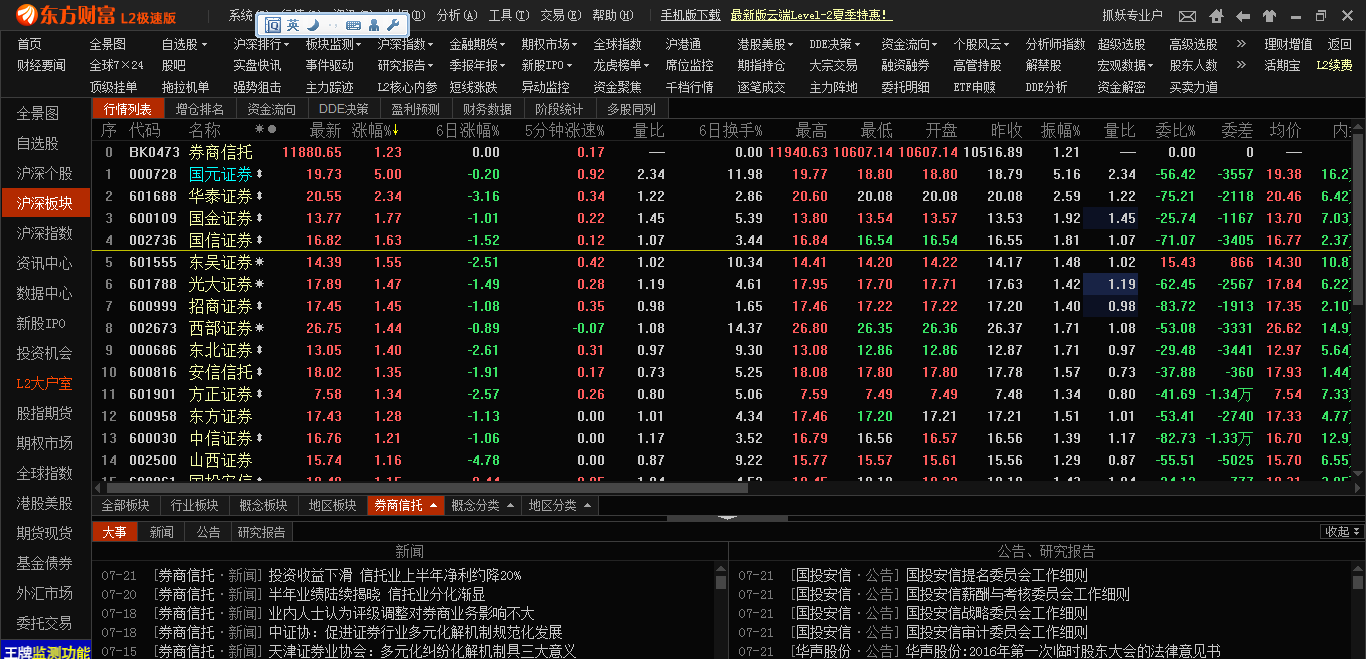This screenshot has height=659, width=1366.
Task: Open 沪深个股 in left sidebar
Action: (x=44, y=174)
